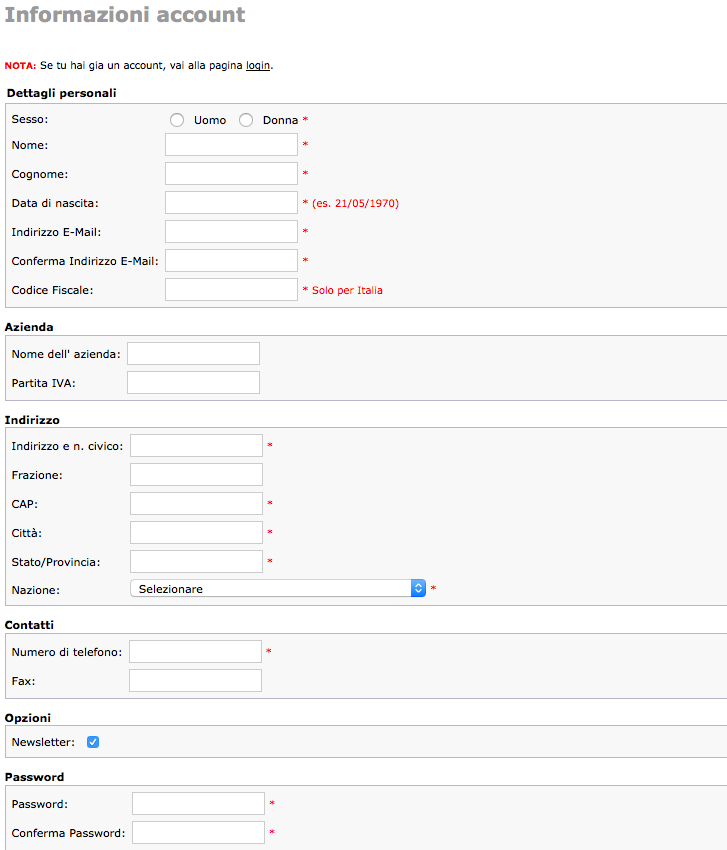Screen dimensions: 727x850
Task: Select the Donna radio button
Action: click(246, 120)
